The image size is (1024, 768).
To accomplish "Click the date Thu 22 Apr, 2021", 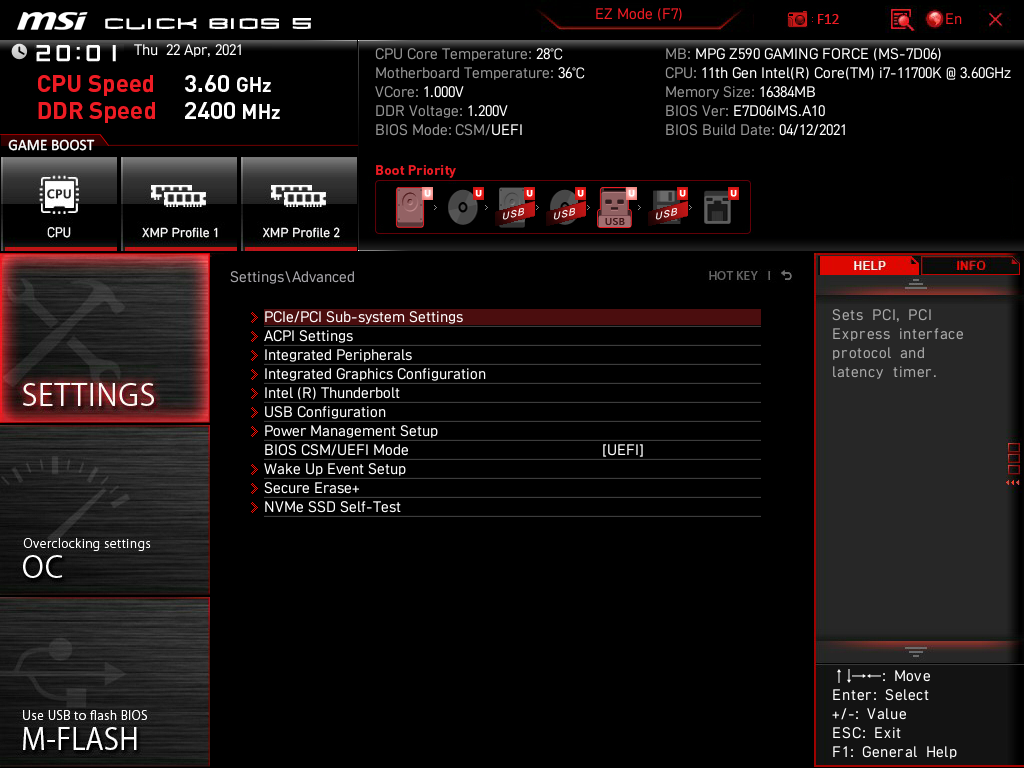I will pyautogui.click(x=188, y=50).
